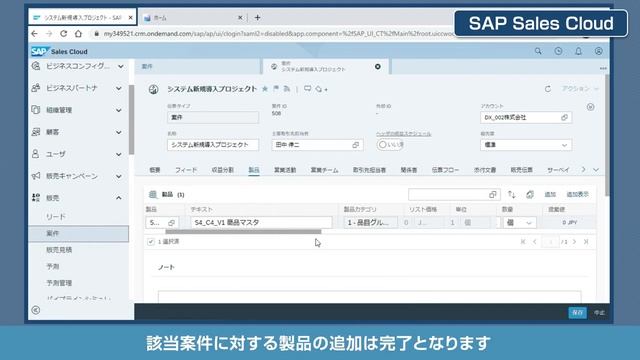Click the header link above いいえ switch

[403, 134]
